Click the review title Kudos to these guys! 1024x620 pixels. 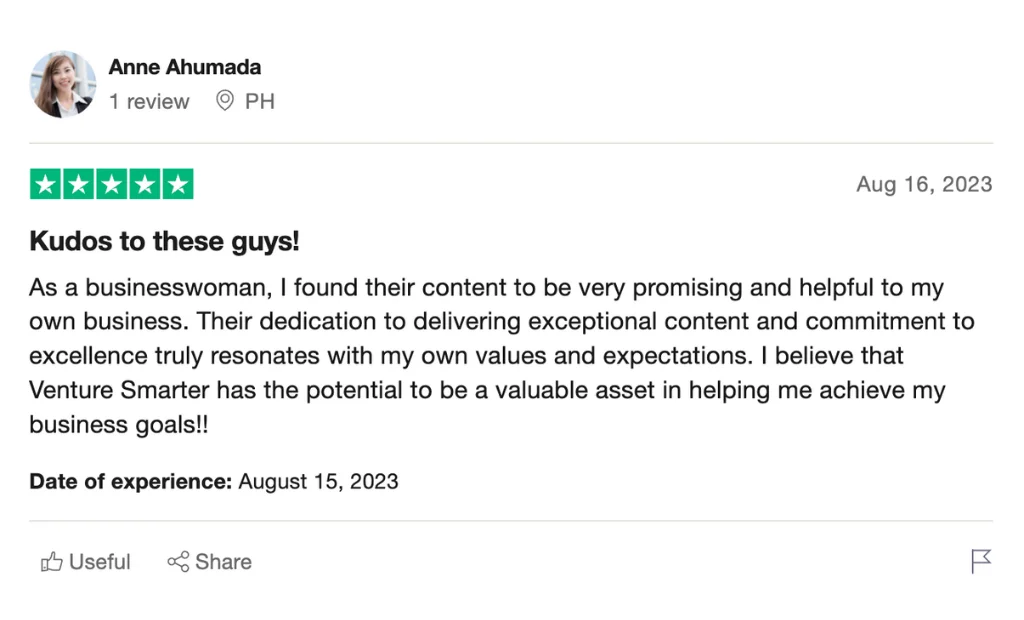point(163,241)
